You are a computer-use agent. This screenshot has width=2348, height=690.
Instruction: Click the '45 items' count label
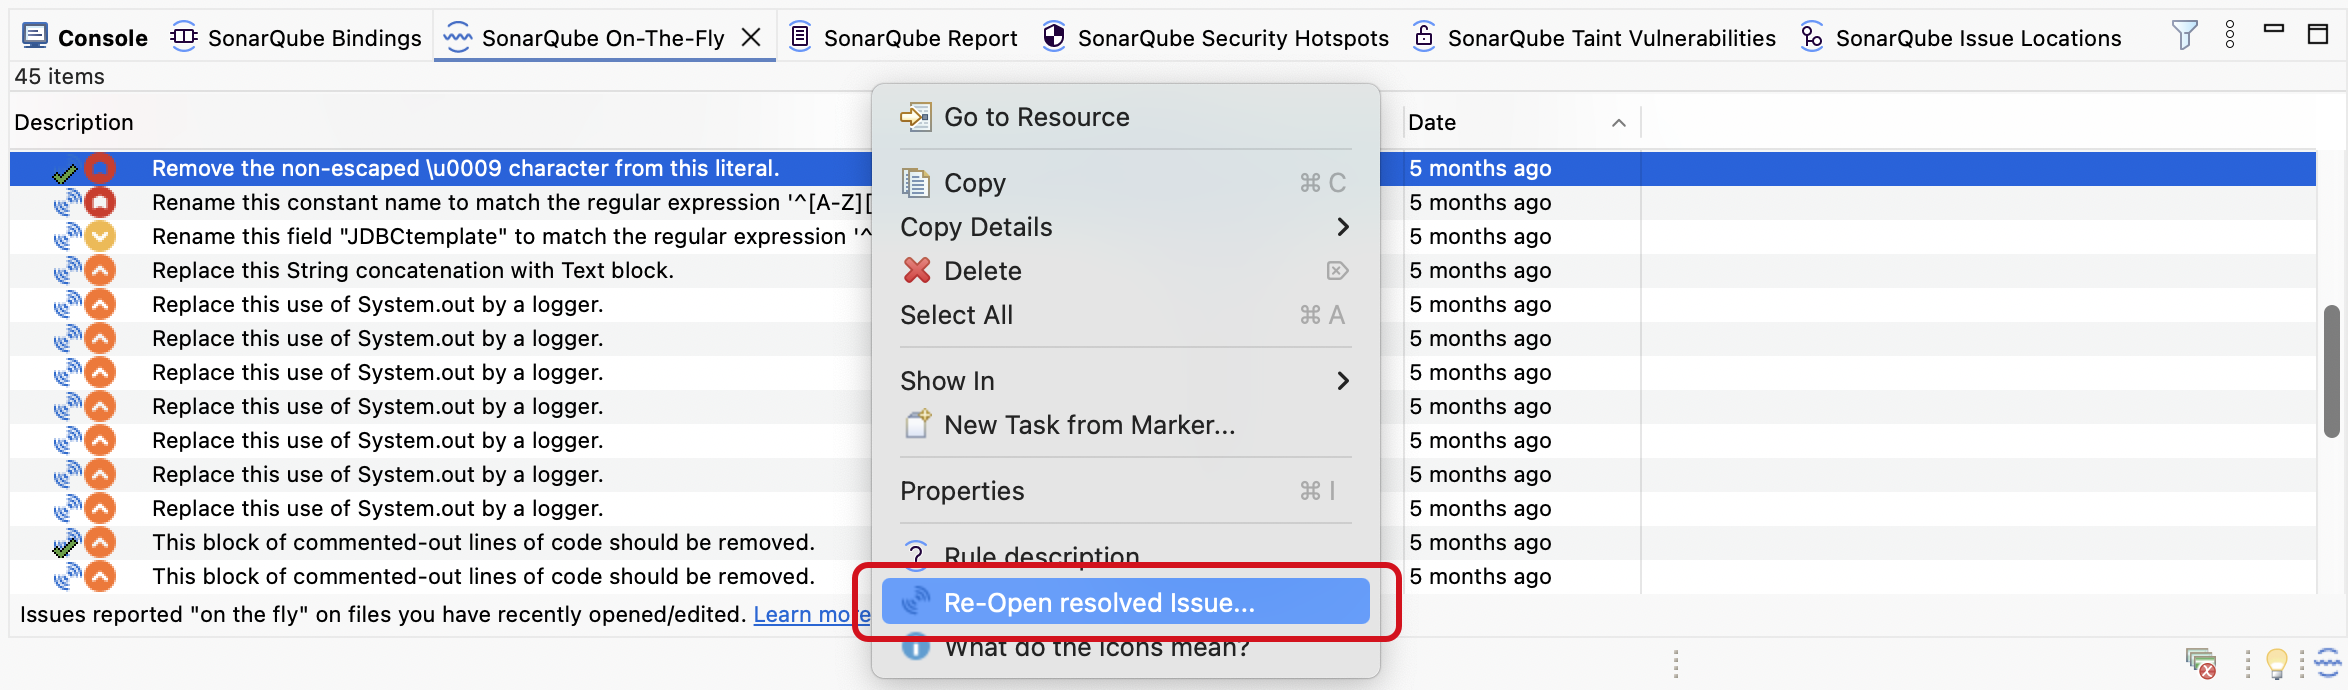[x=59, y=76]
